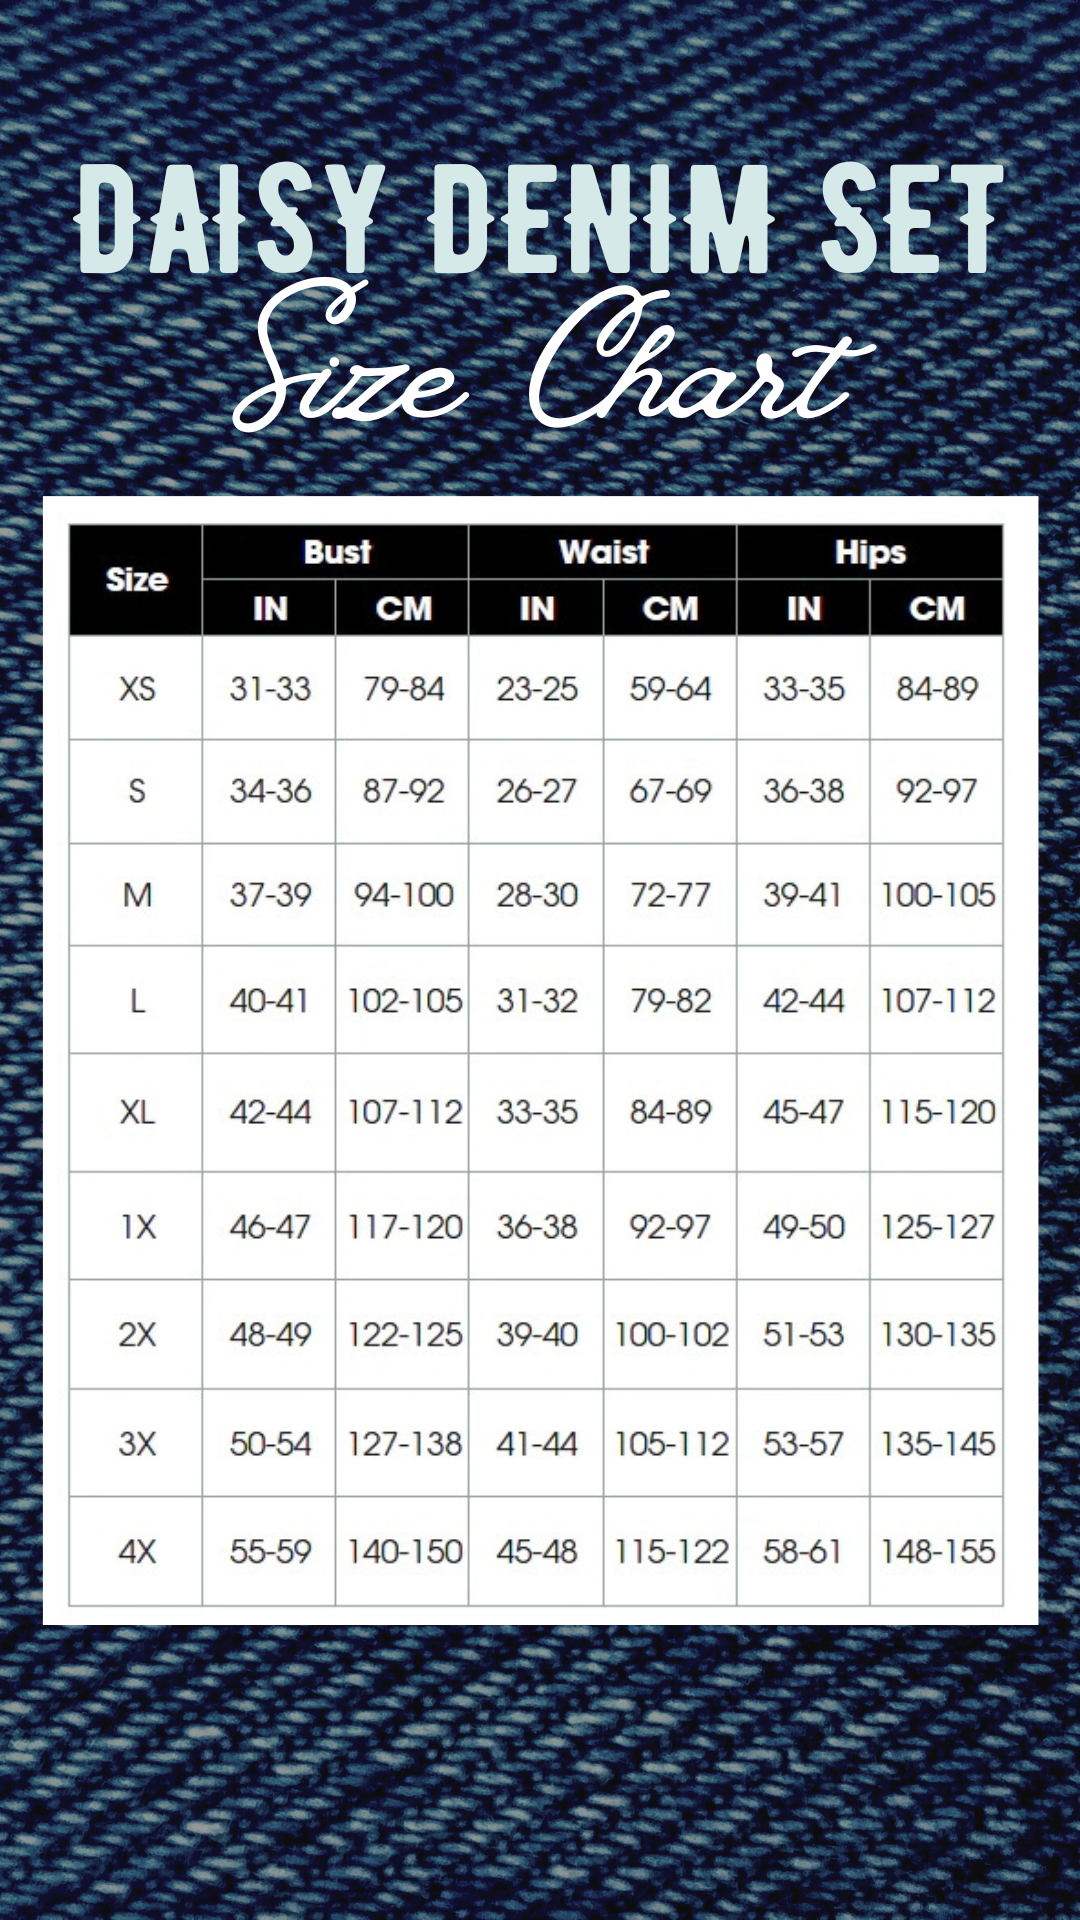
Task: Select the XS size row label
Action: pos(137,689)
